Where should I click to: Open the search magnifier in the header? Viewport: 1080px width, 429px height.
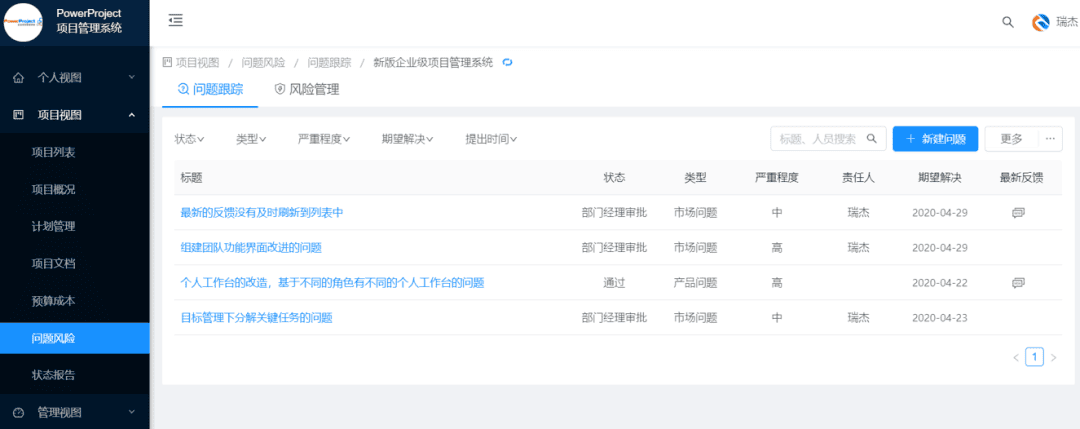tap(1008, 22)
